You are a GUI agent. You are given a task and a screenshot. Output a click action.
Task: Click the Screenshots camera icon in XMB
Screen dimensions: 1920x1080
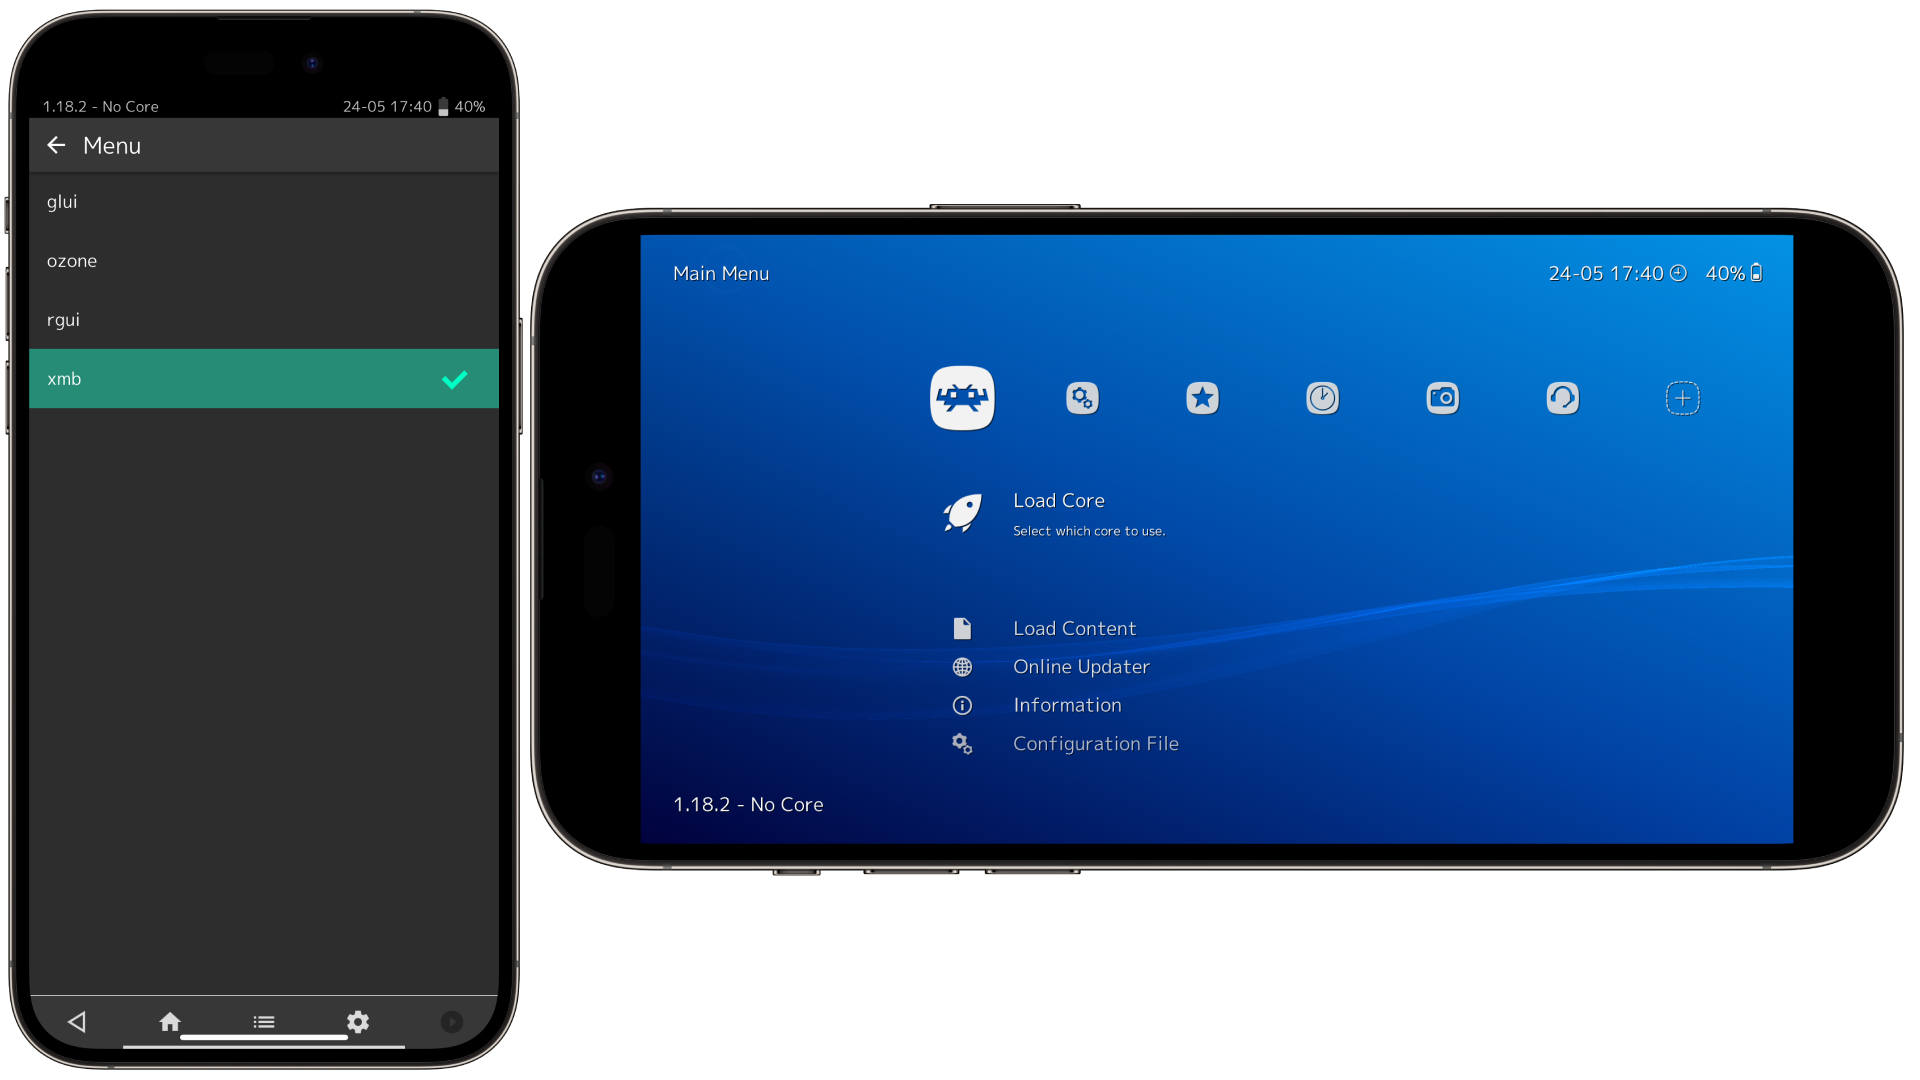click(1441, 398)
